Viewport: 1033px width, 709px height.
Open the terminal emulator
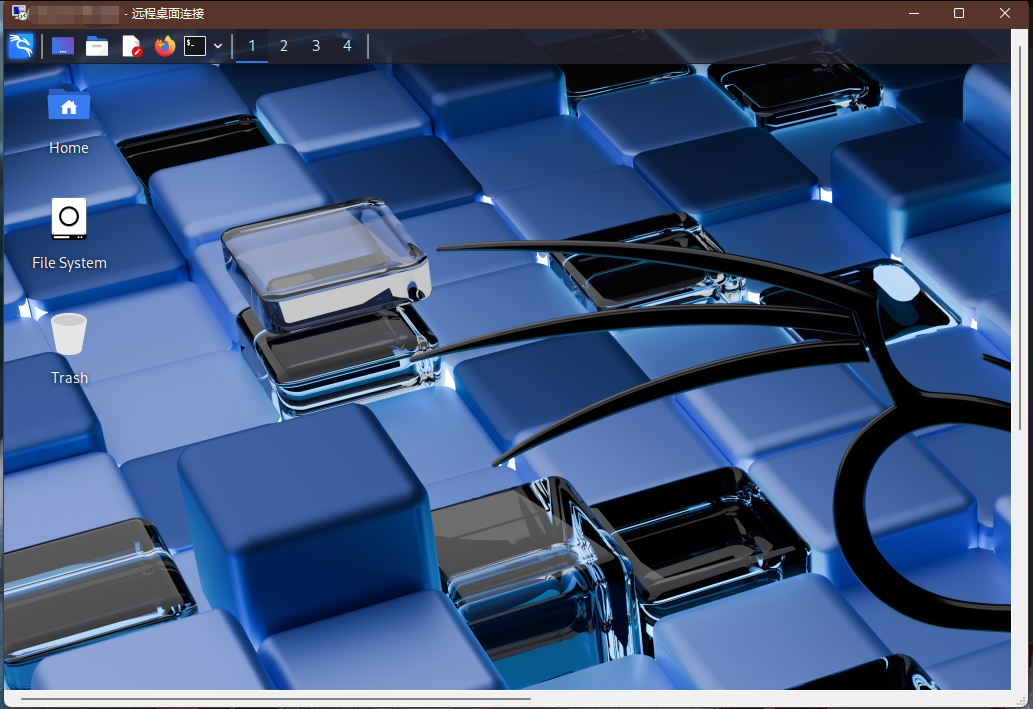tap(195, 46)
